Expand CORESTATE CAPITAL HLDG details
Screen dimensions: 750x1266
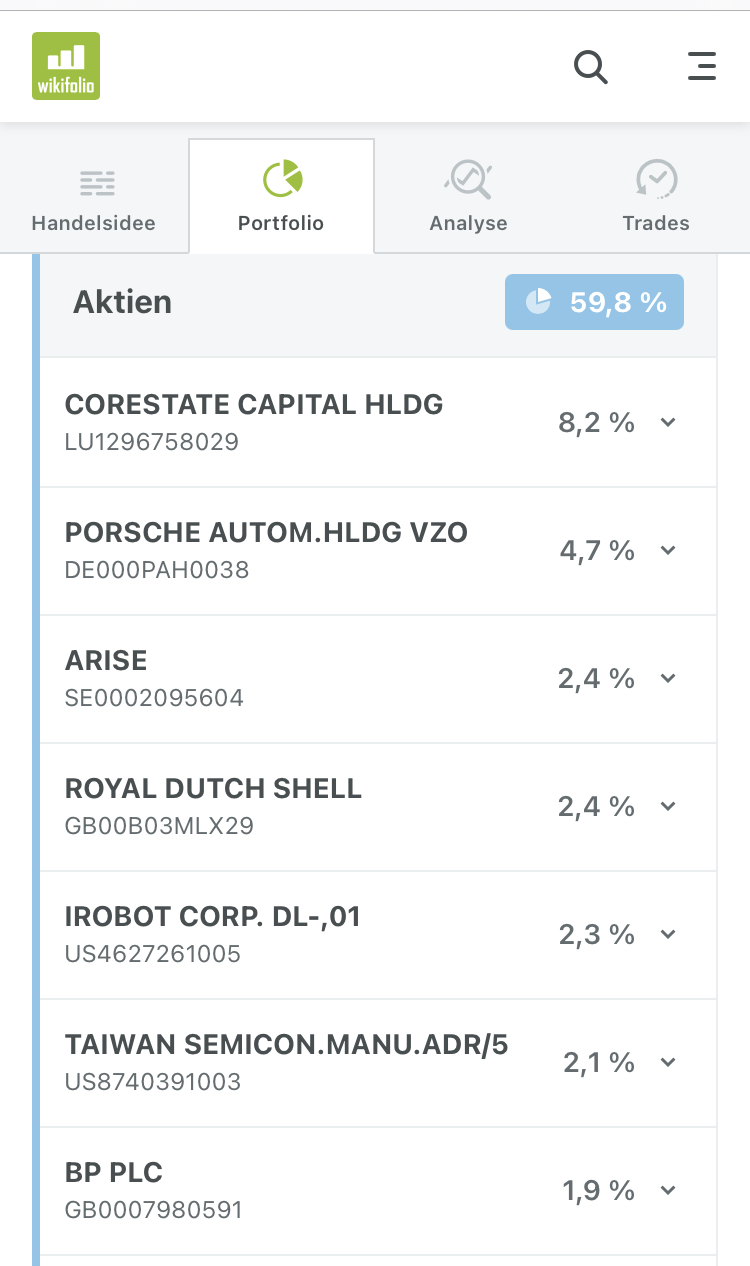(667, 422)
